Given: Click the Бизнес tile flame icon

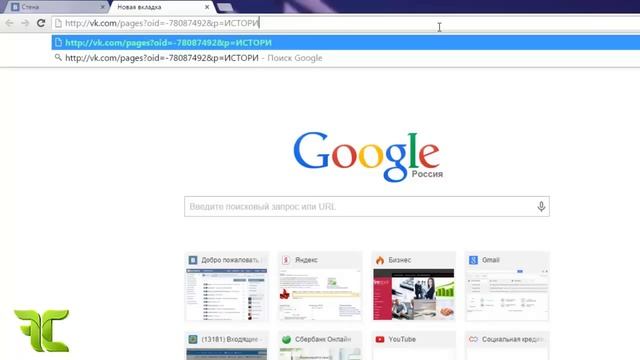Looking at the screenshot, I should point(380,260).
